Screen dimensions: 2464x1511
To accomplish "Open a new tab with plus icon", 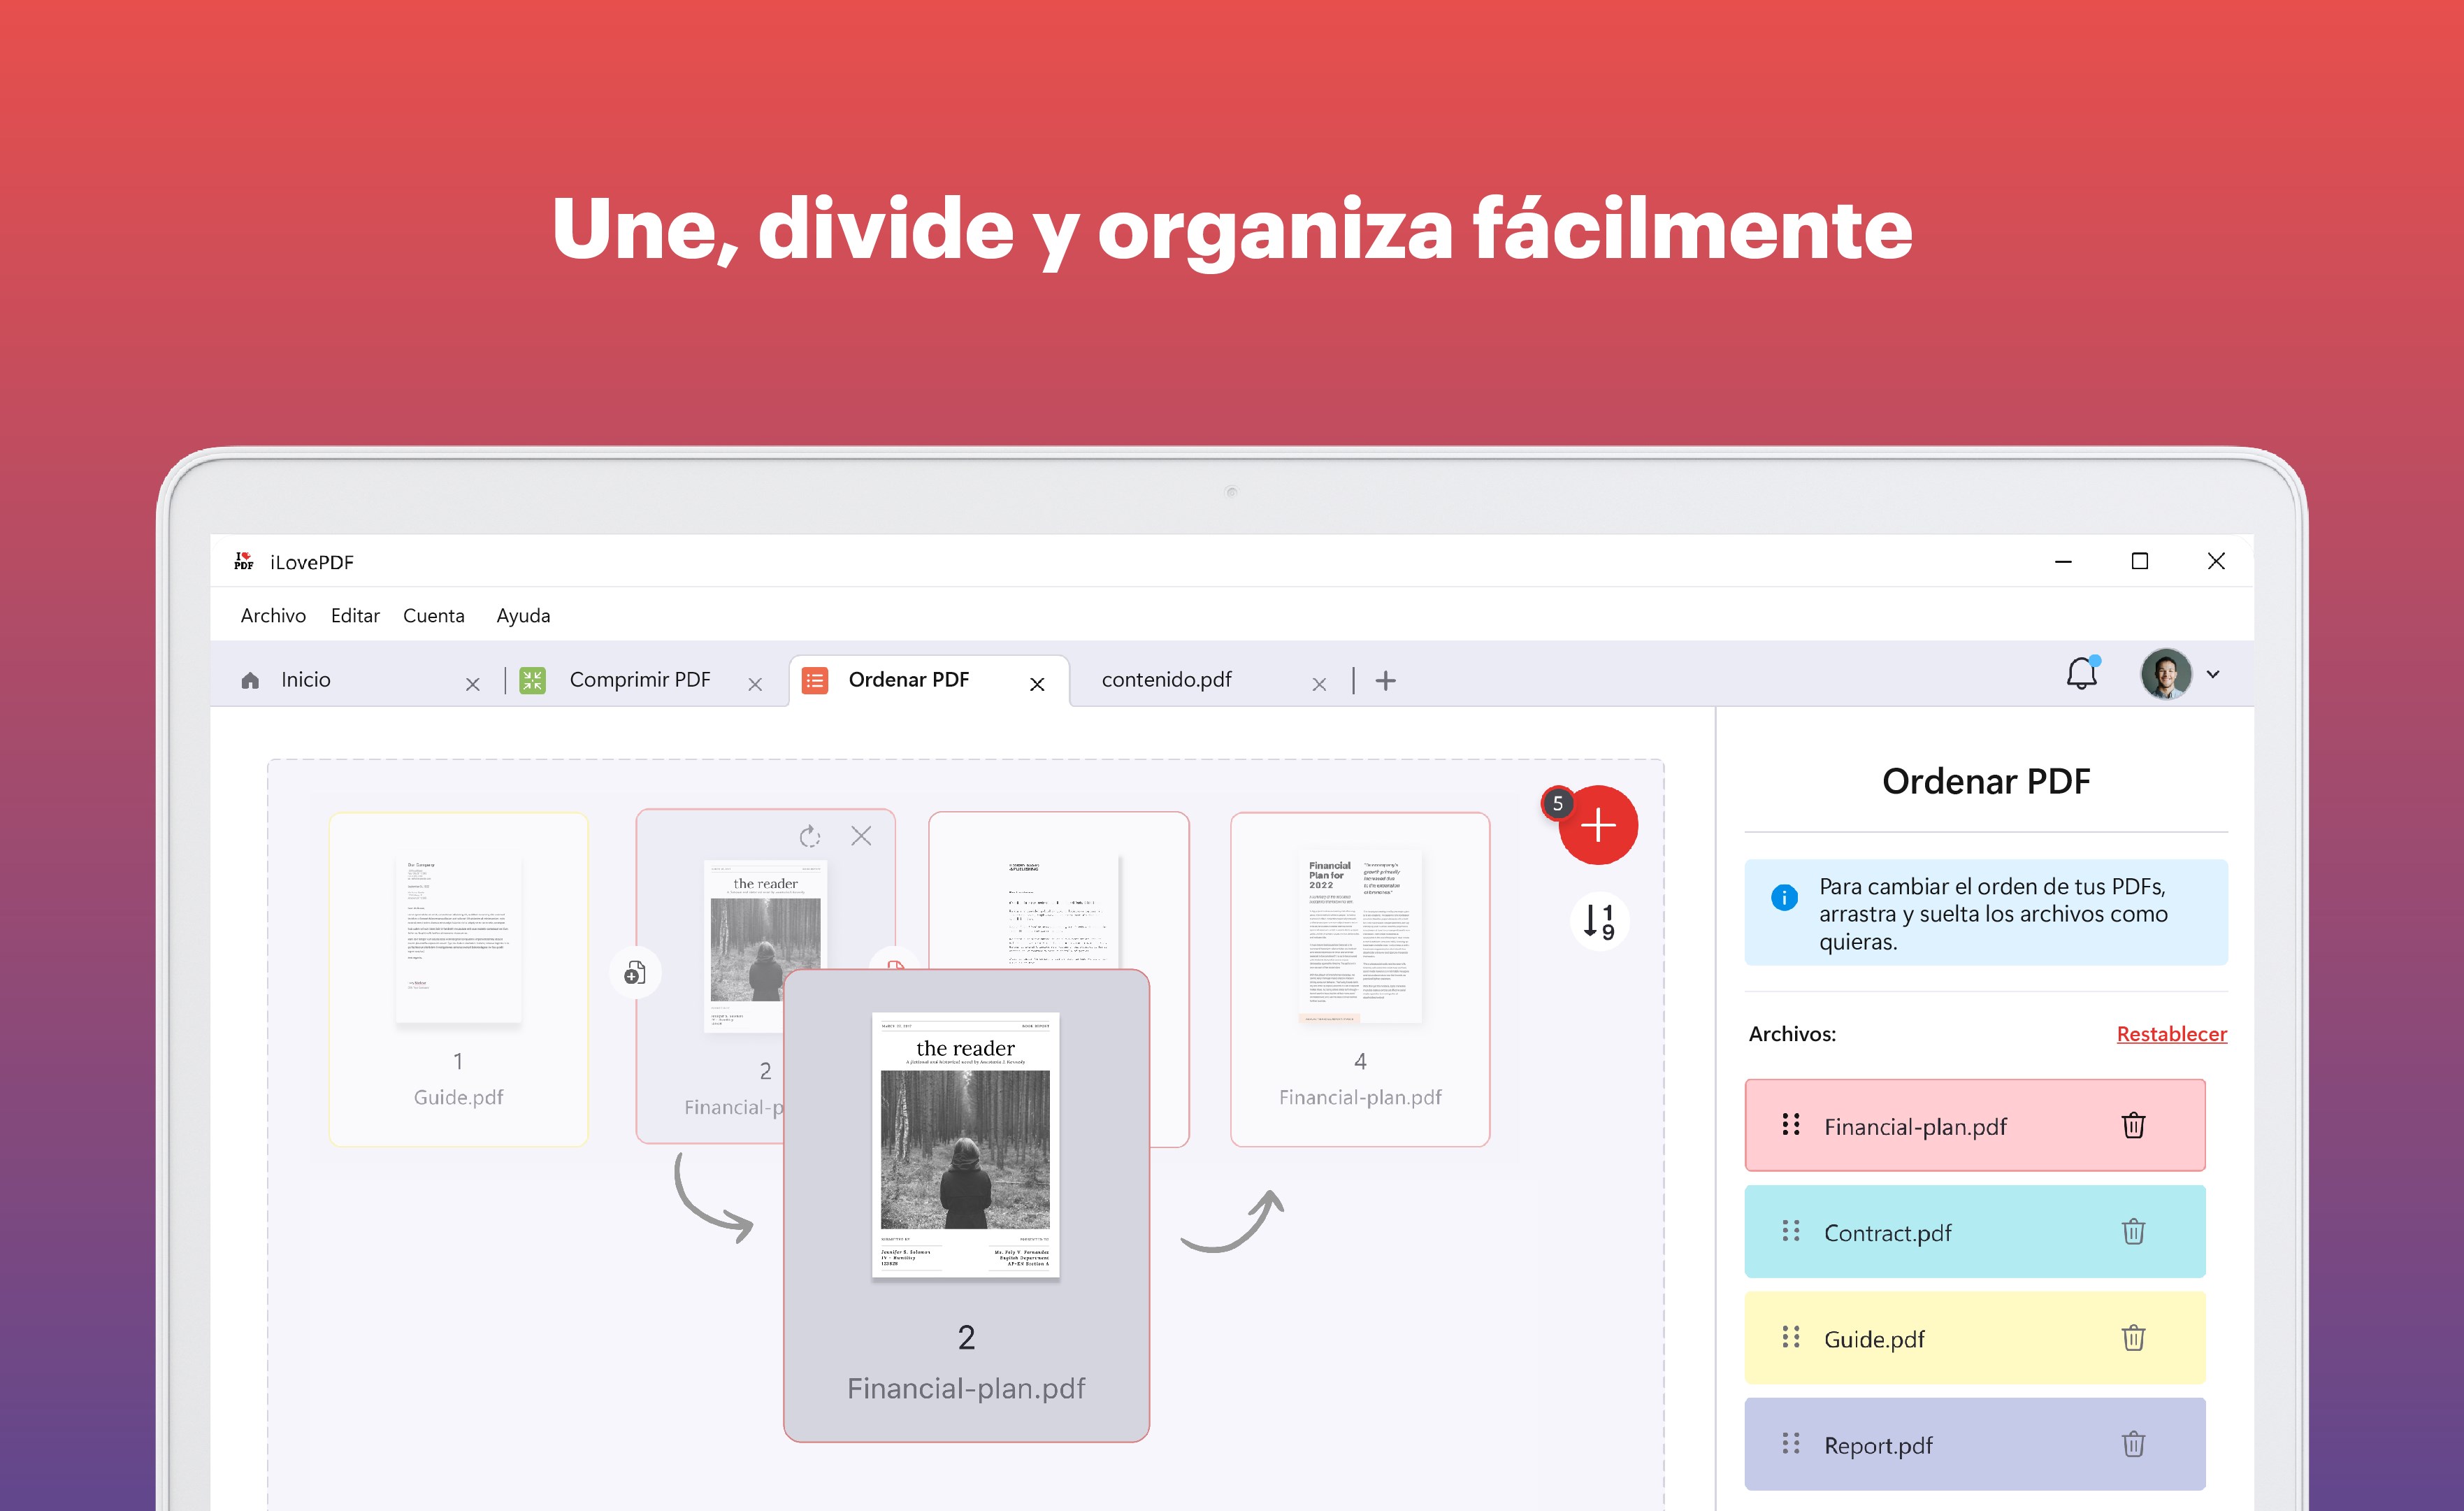I will pos(1385,681).
